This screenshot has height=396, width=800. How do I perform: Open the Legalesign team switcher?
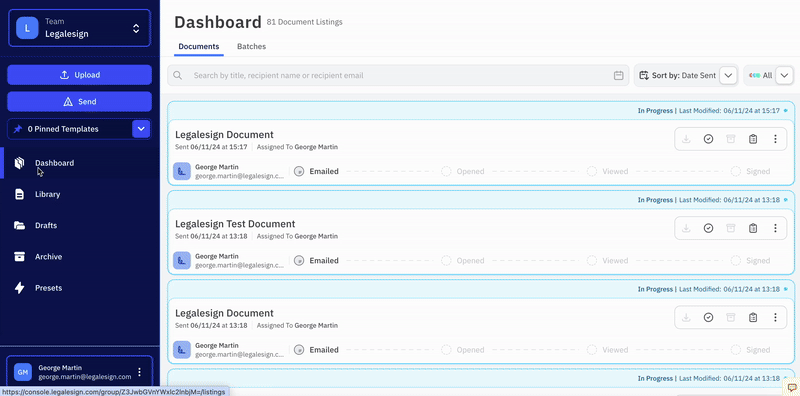point(79,28)
